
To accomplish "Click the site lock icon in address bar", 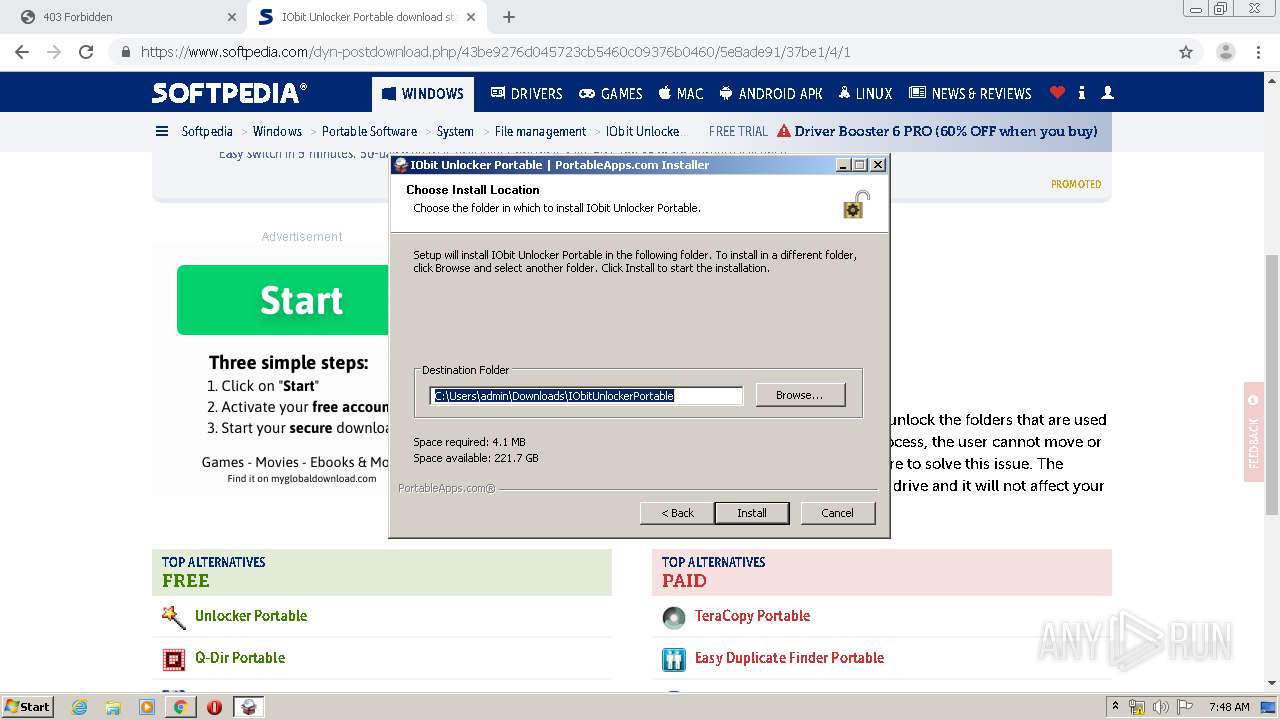I will pos(126,52).
